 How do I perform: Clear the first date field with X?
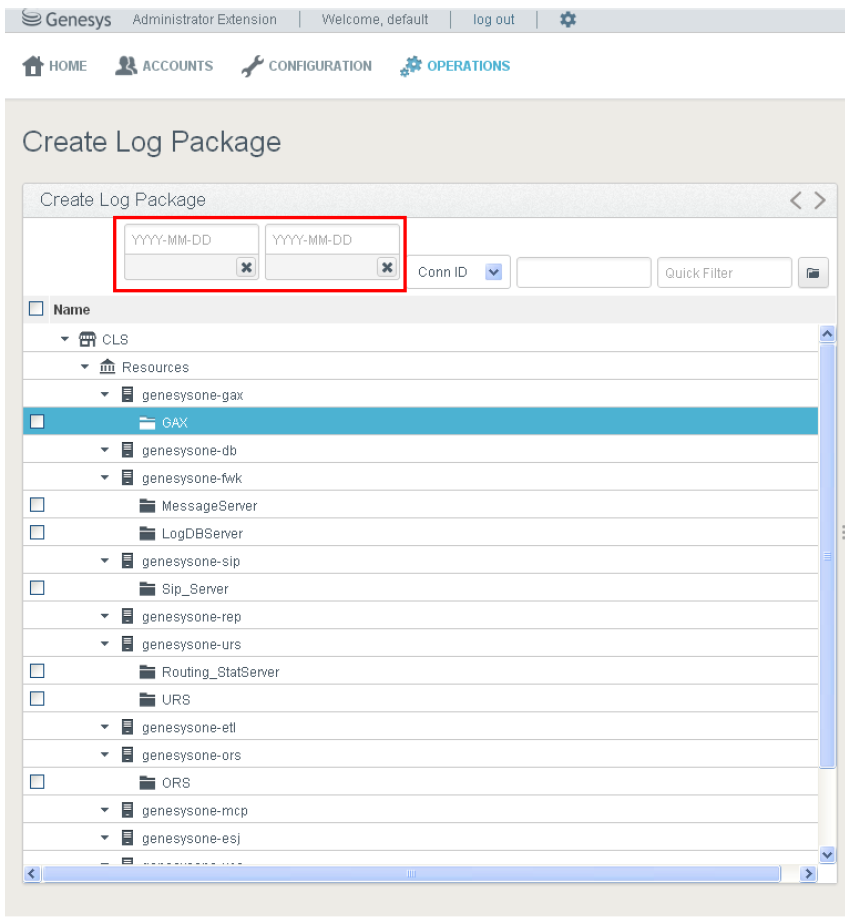tap(246, 267)
